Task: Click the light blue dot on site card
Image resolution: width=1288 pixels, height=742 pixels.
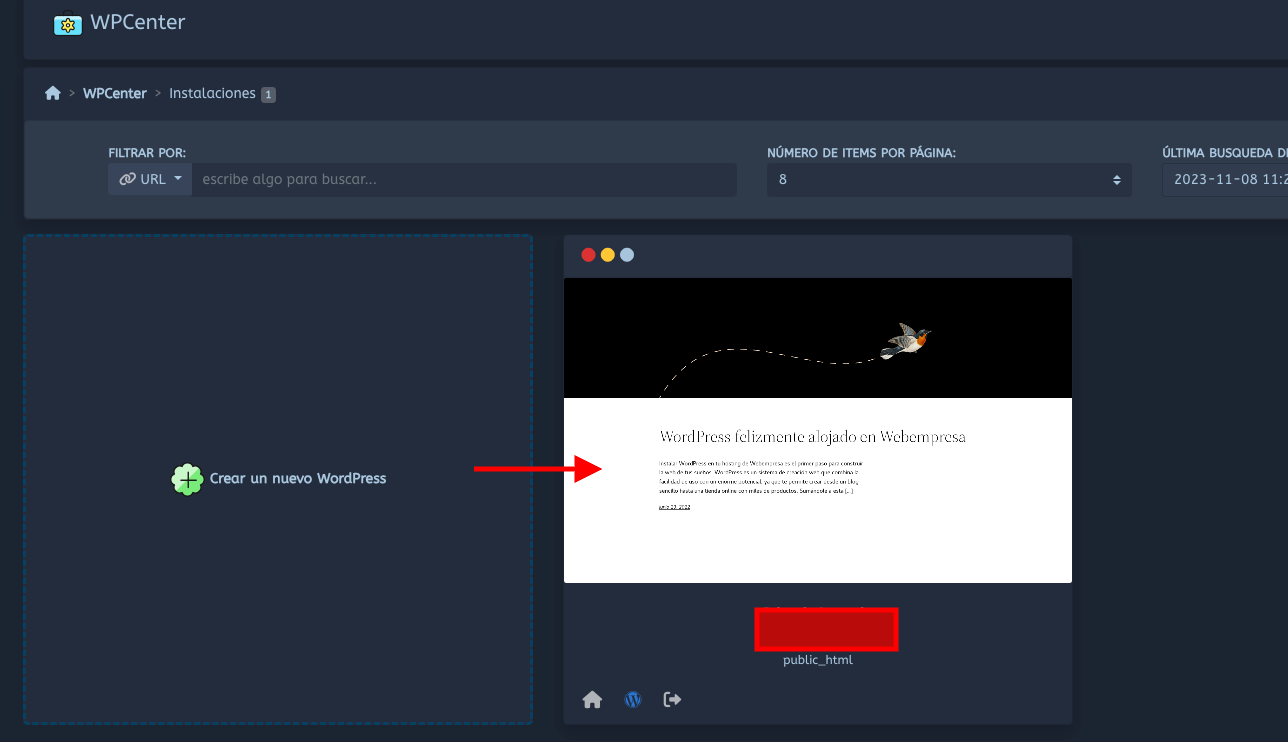Action: [627, 255]
